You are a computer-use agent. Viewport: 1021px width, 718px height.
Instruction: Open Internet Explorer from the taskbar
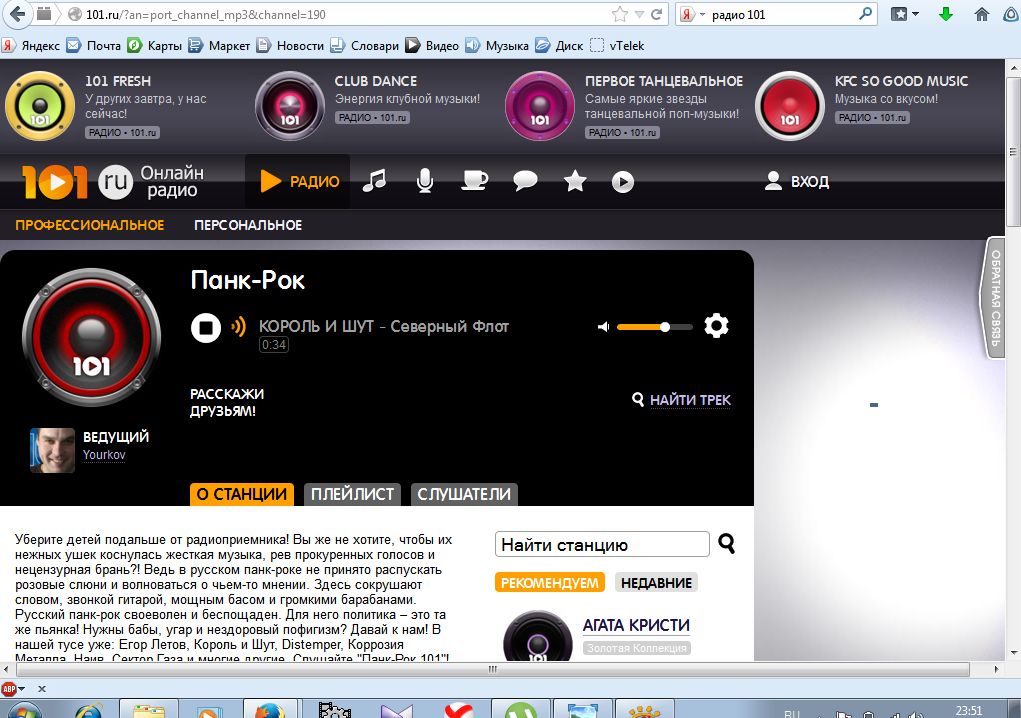(x=89, y=710)
